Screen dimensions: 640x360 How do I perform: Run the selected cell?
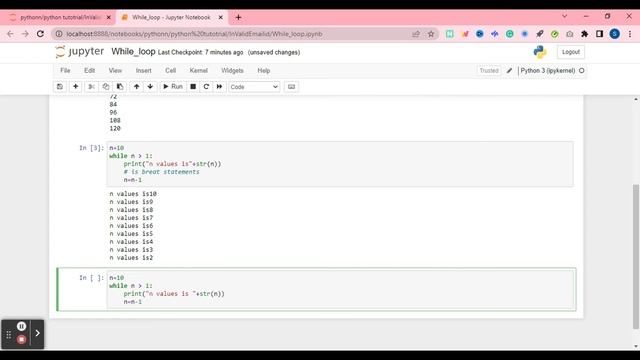173,87
